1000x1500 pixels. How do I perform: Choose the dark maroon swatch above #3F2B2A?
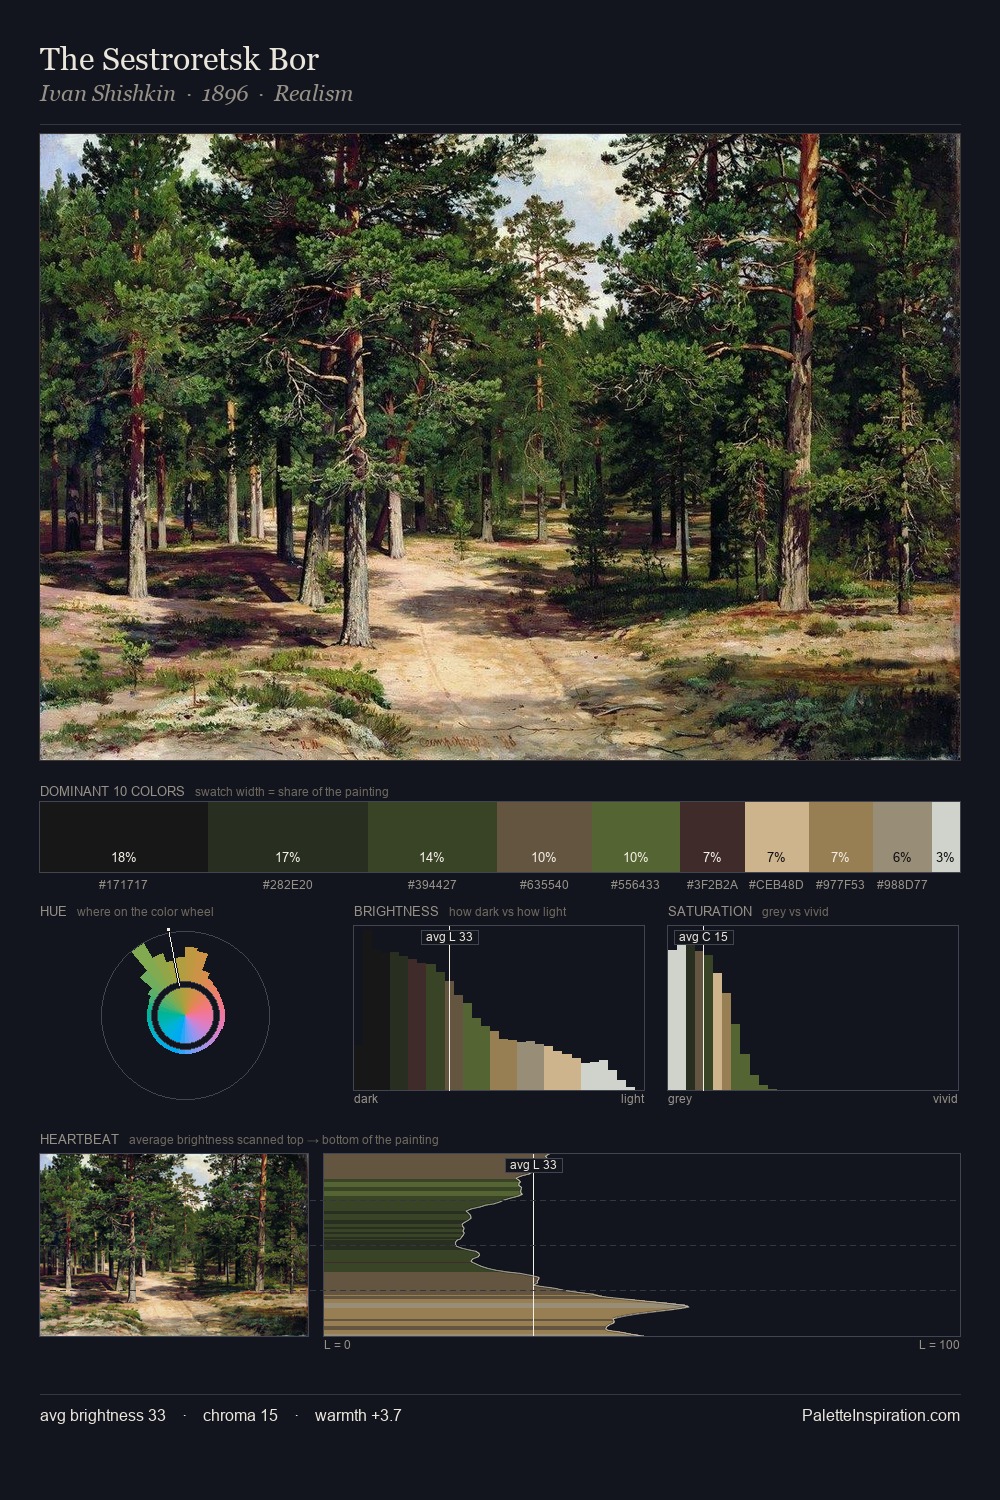pyautogui.click(x=712, y=837)
